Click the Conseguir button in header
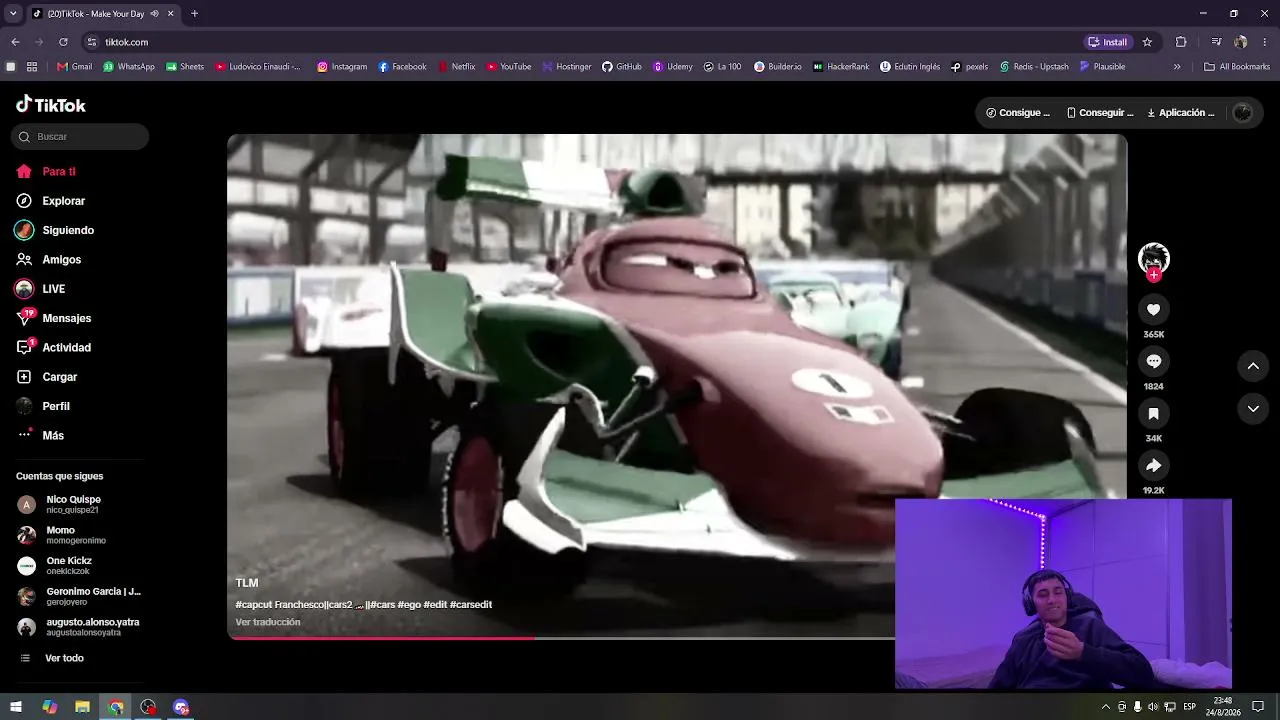Screen dimensions: 1280x720 tap(1100, 113)
